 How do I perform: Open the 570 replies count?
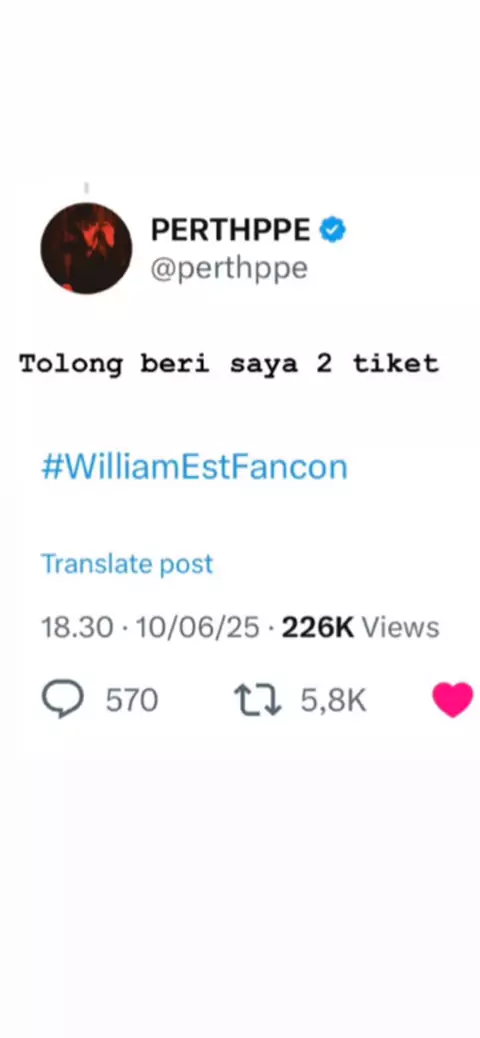point(132,701)
